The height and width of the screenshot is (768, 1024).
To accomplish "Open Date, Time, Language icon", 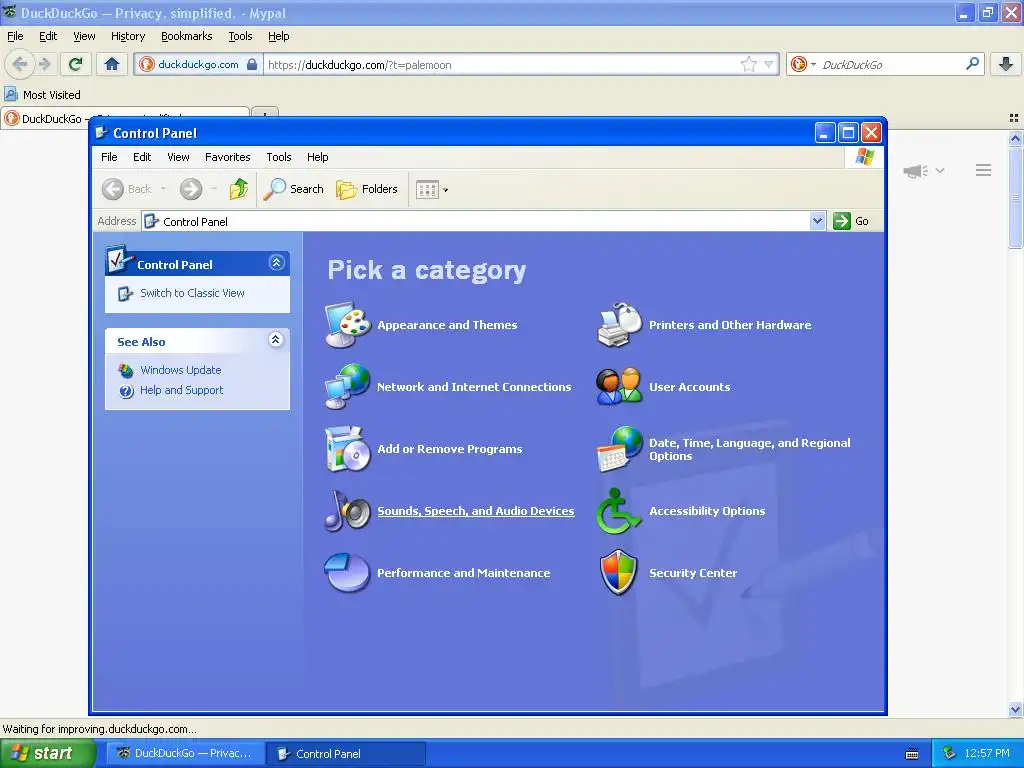I will point(619,449).
